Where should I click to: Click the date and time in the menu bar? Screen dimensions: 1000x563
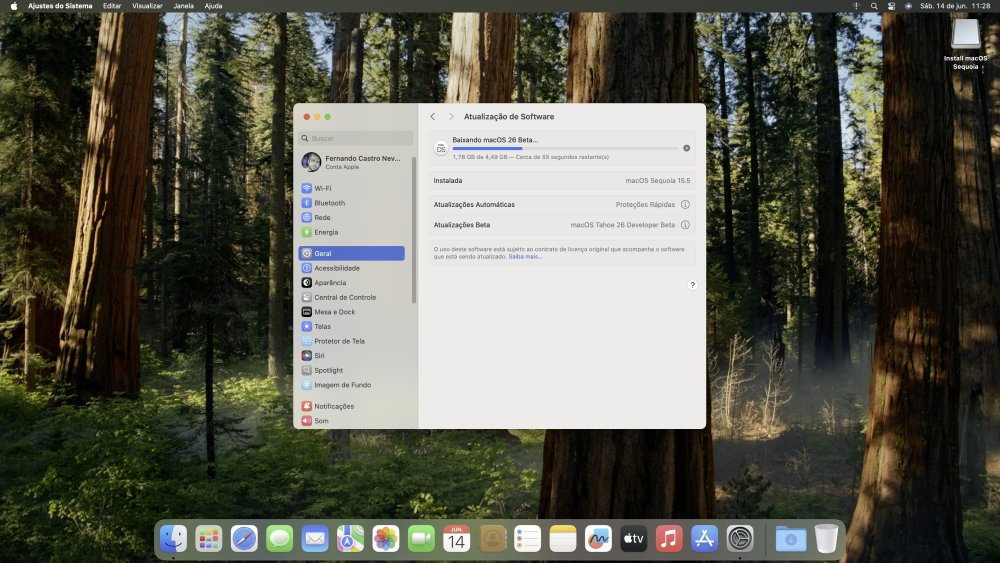pos(955,6)
